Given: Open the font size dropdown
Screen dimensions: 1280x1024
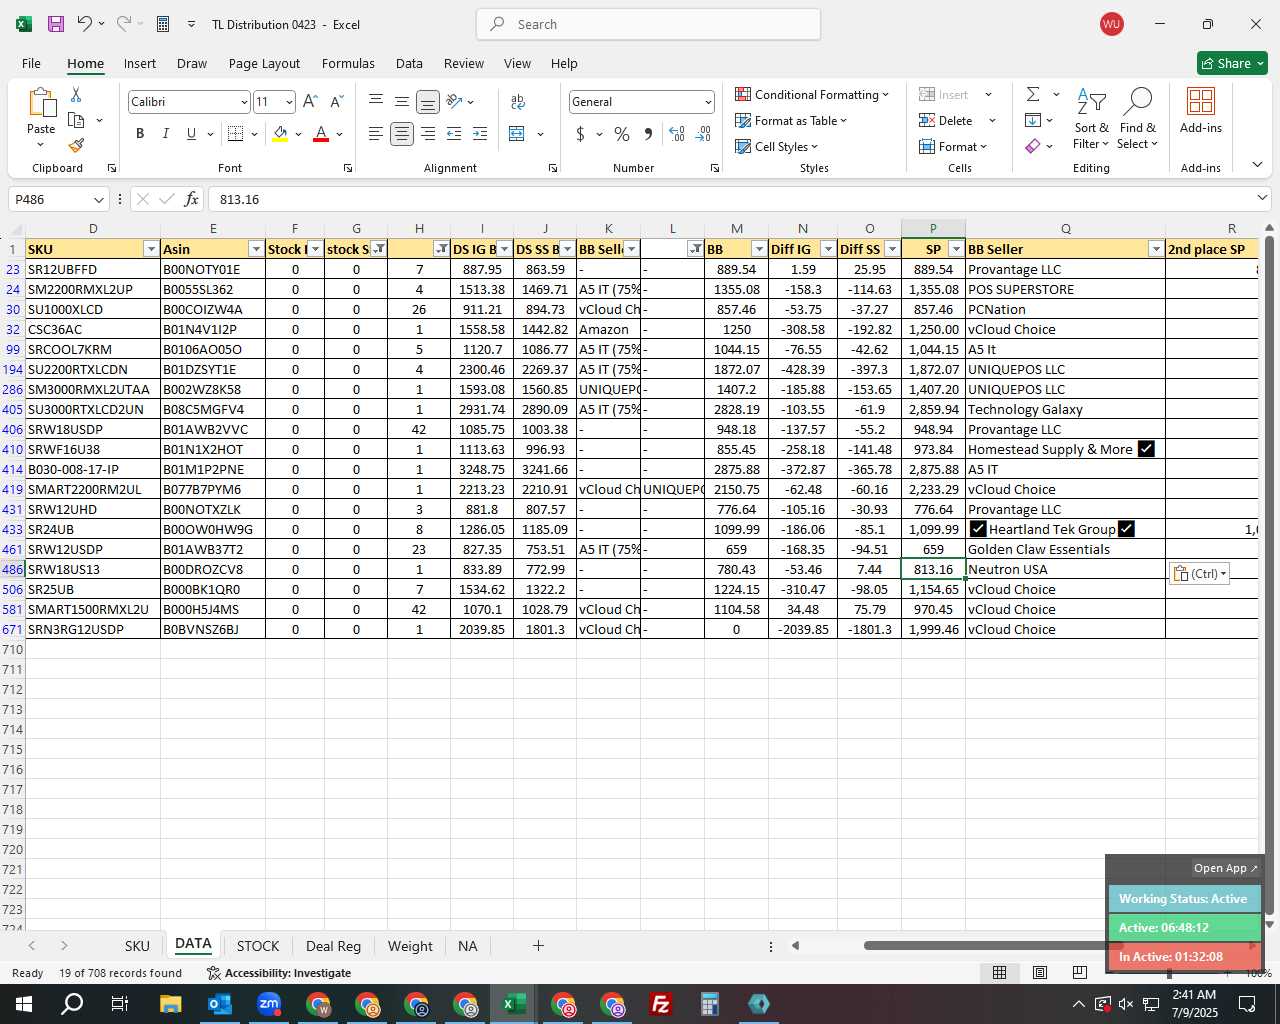Looking at the screenshot, I should point(289,102).
